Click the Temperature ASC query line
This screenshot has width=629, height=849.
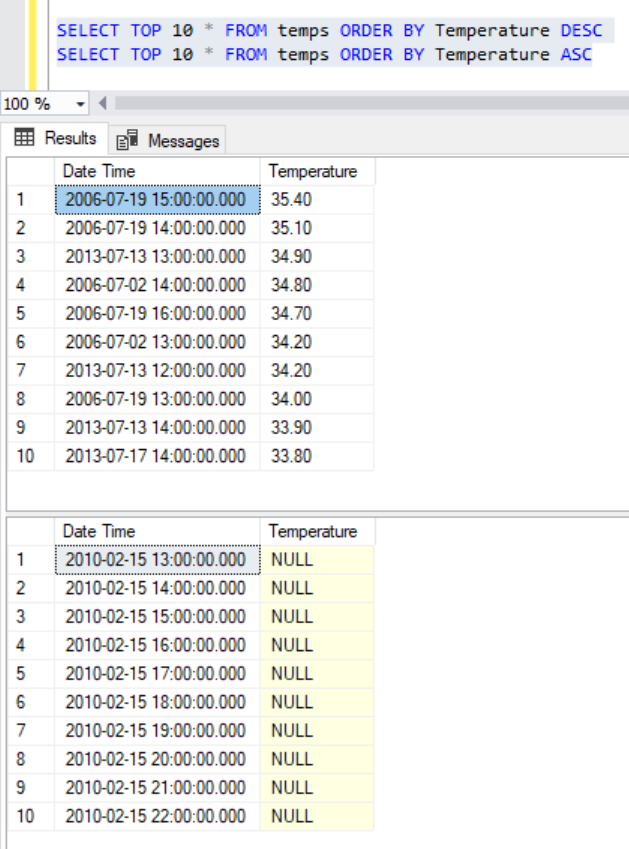click(324, 55)
